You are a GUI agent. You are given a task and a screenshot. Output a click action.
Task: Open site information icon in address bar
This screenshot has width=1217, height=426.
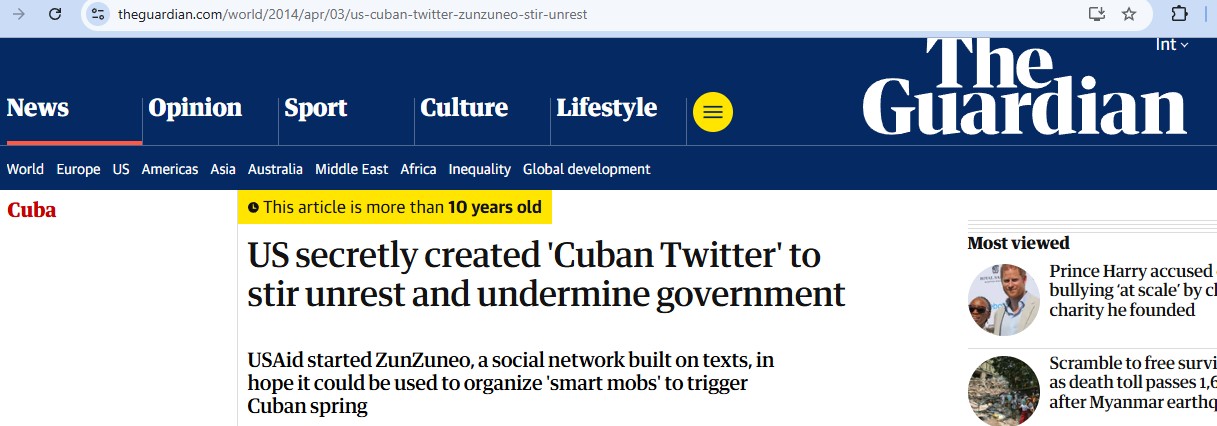click(x=97, y=14)
